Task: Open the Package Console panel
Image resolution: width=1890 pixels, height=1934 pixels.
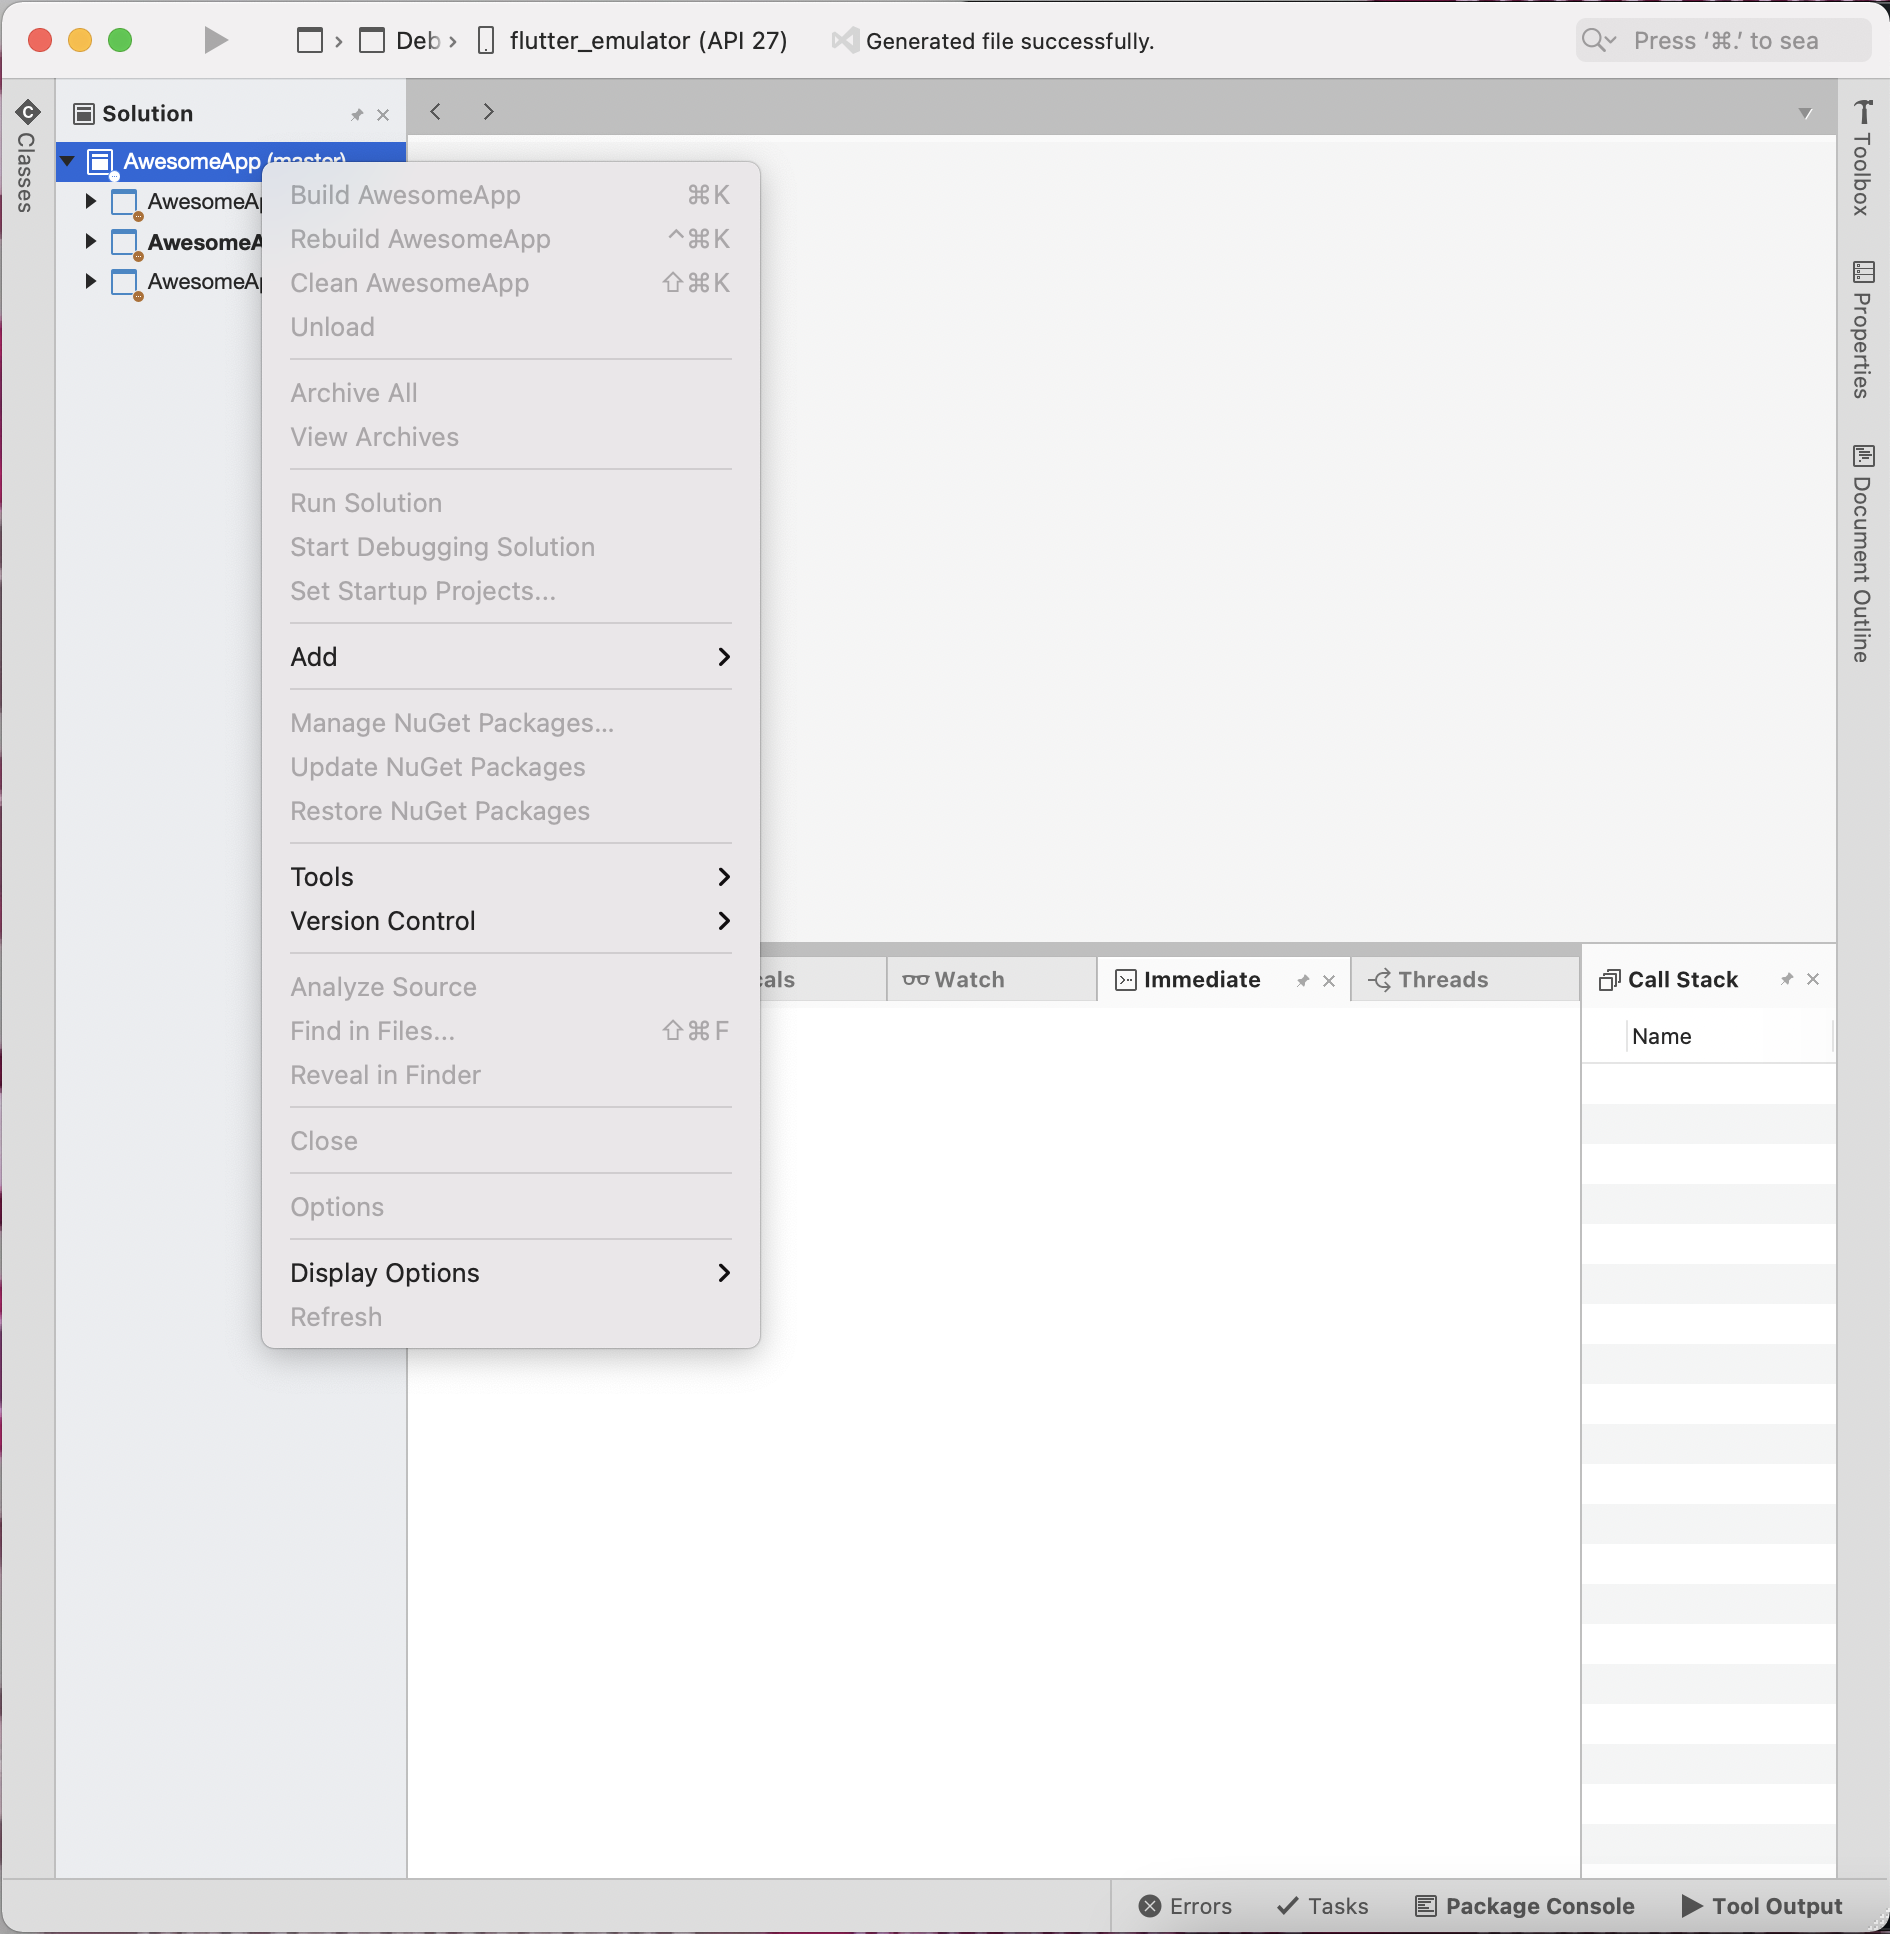Action: [1523, 1905]
